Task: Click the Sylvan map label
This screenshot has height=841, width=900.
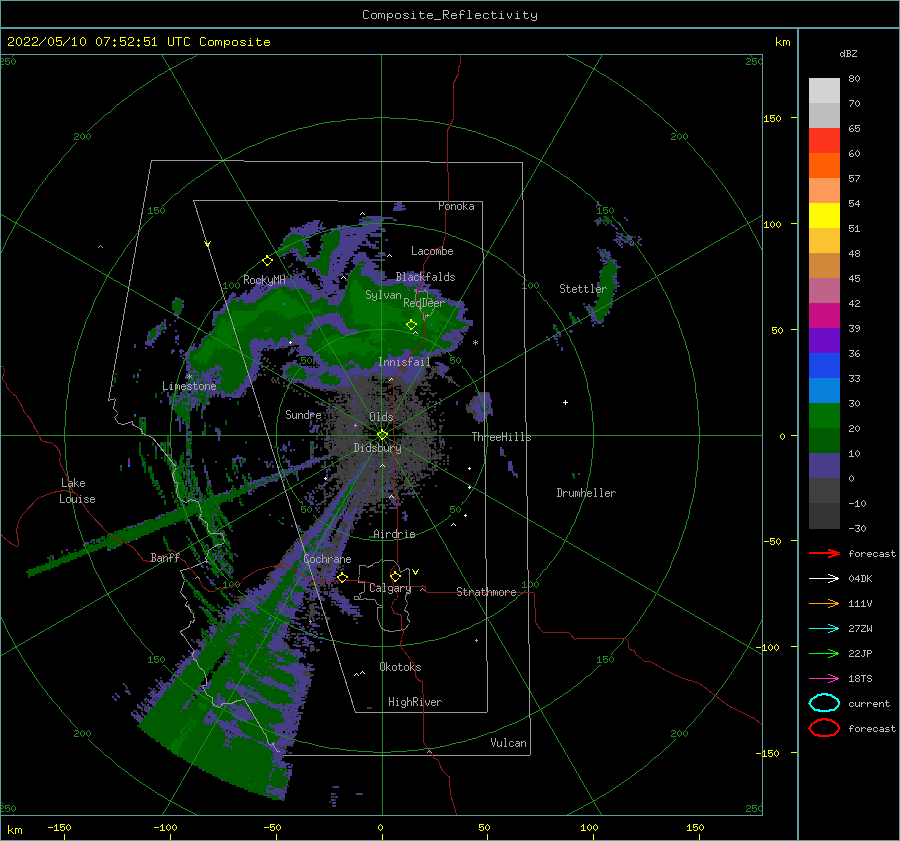Action: tap(383, 295)
